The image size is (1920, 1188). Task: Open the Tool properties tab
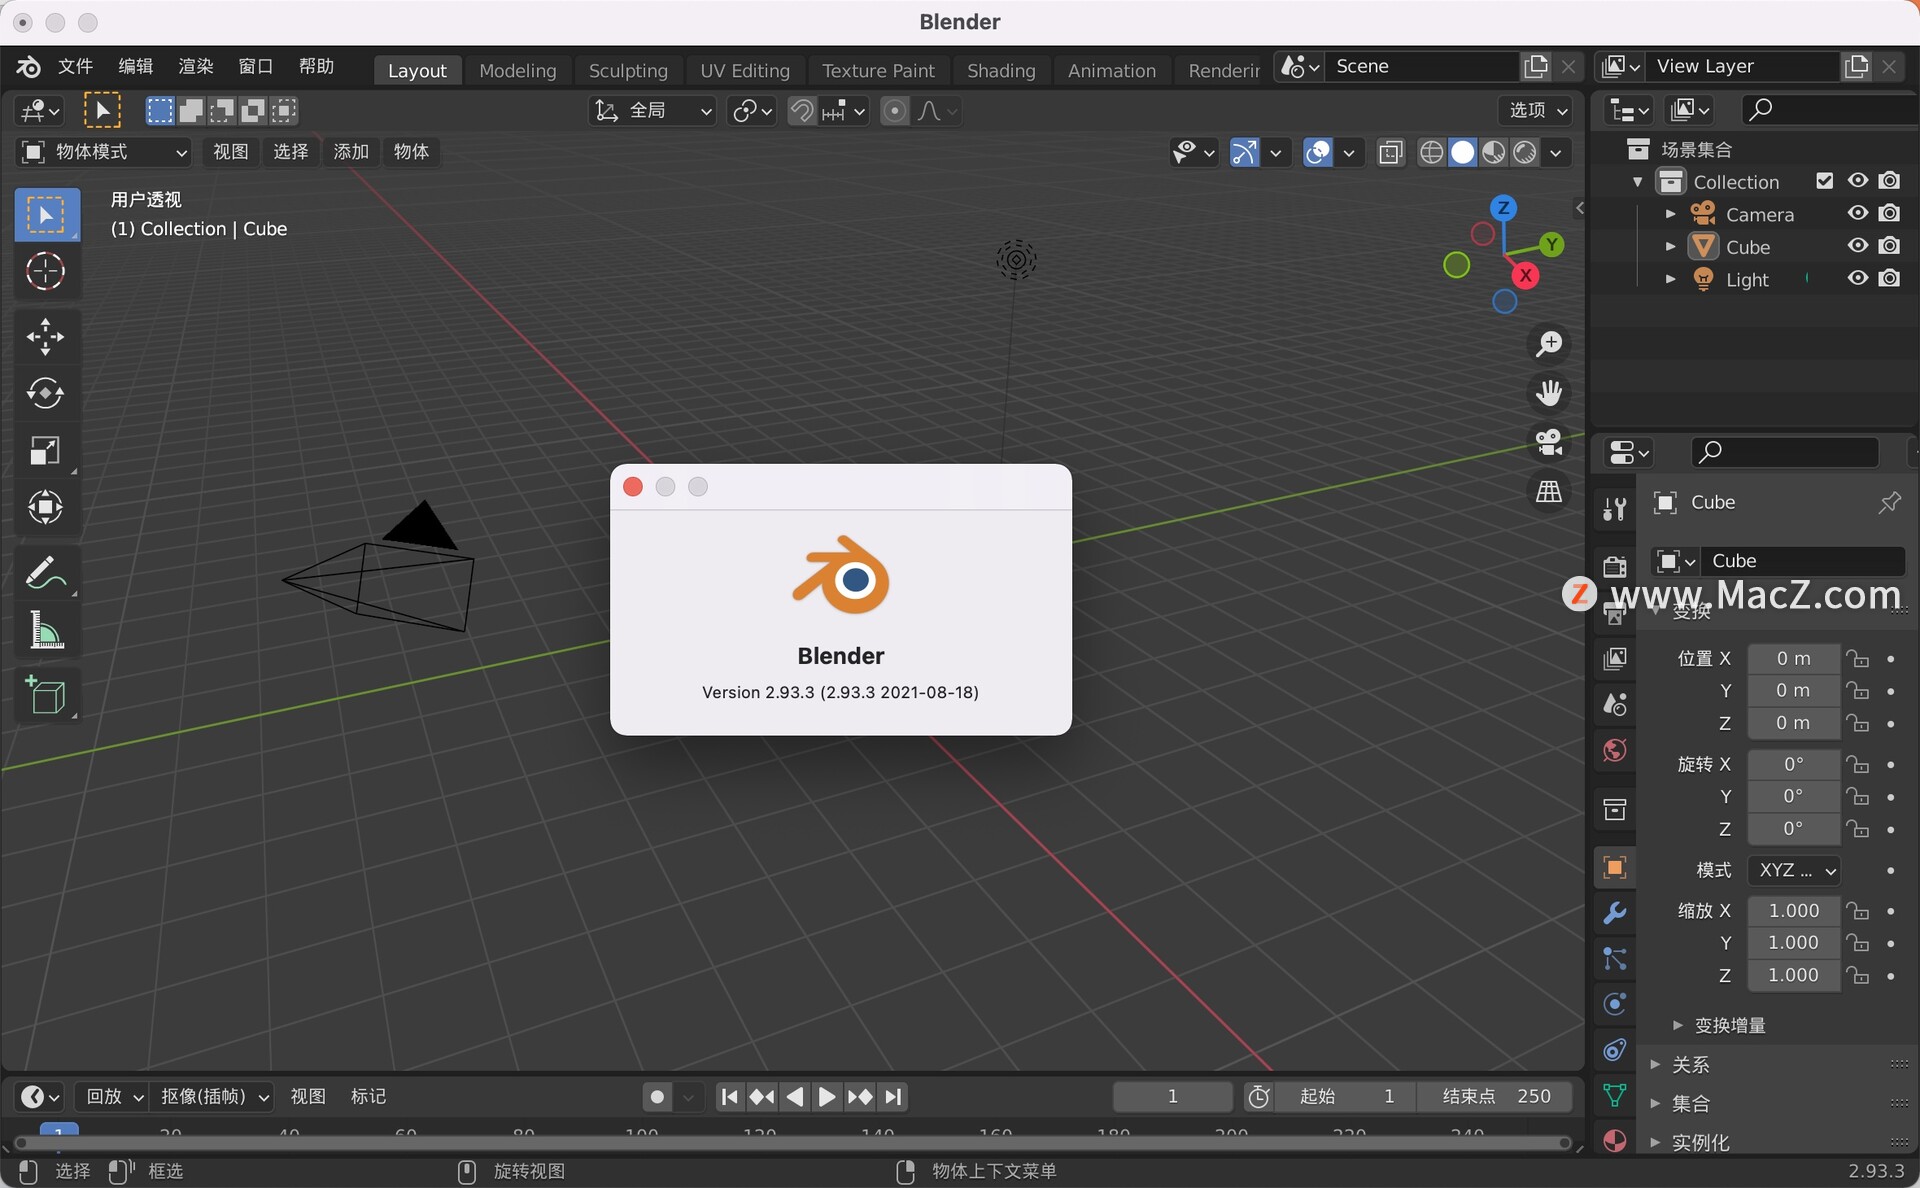(x=1614, y=510)
